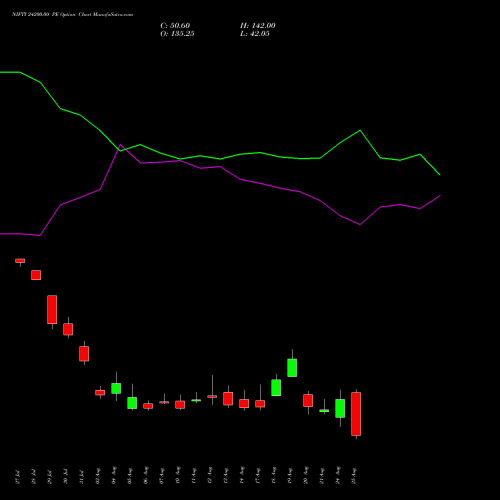Select the close value C: 50.60

point(175,26)
